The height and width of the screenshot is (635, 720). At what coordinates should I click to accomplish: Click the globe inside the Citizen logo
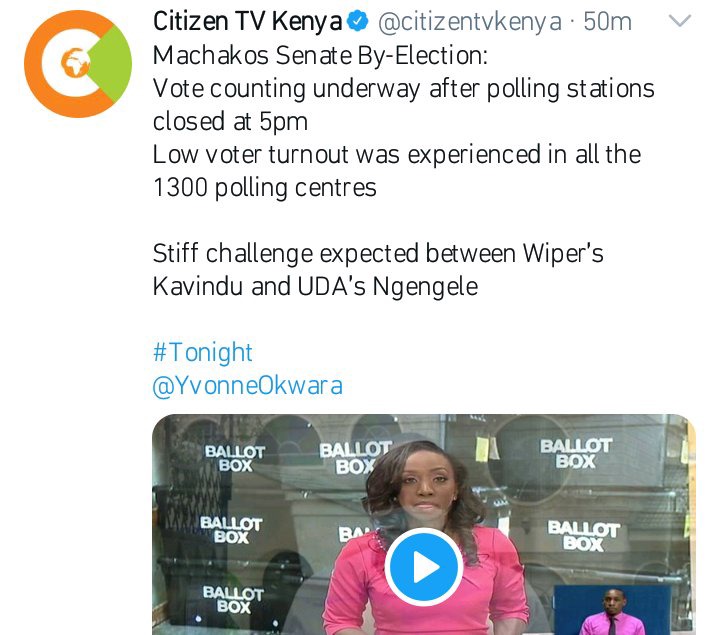tap(75, 62)
